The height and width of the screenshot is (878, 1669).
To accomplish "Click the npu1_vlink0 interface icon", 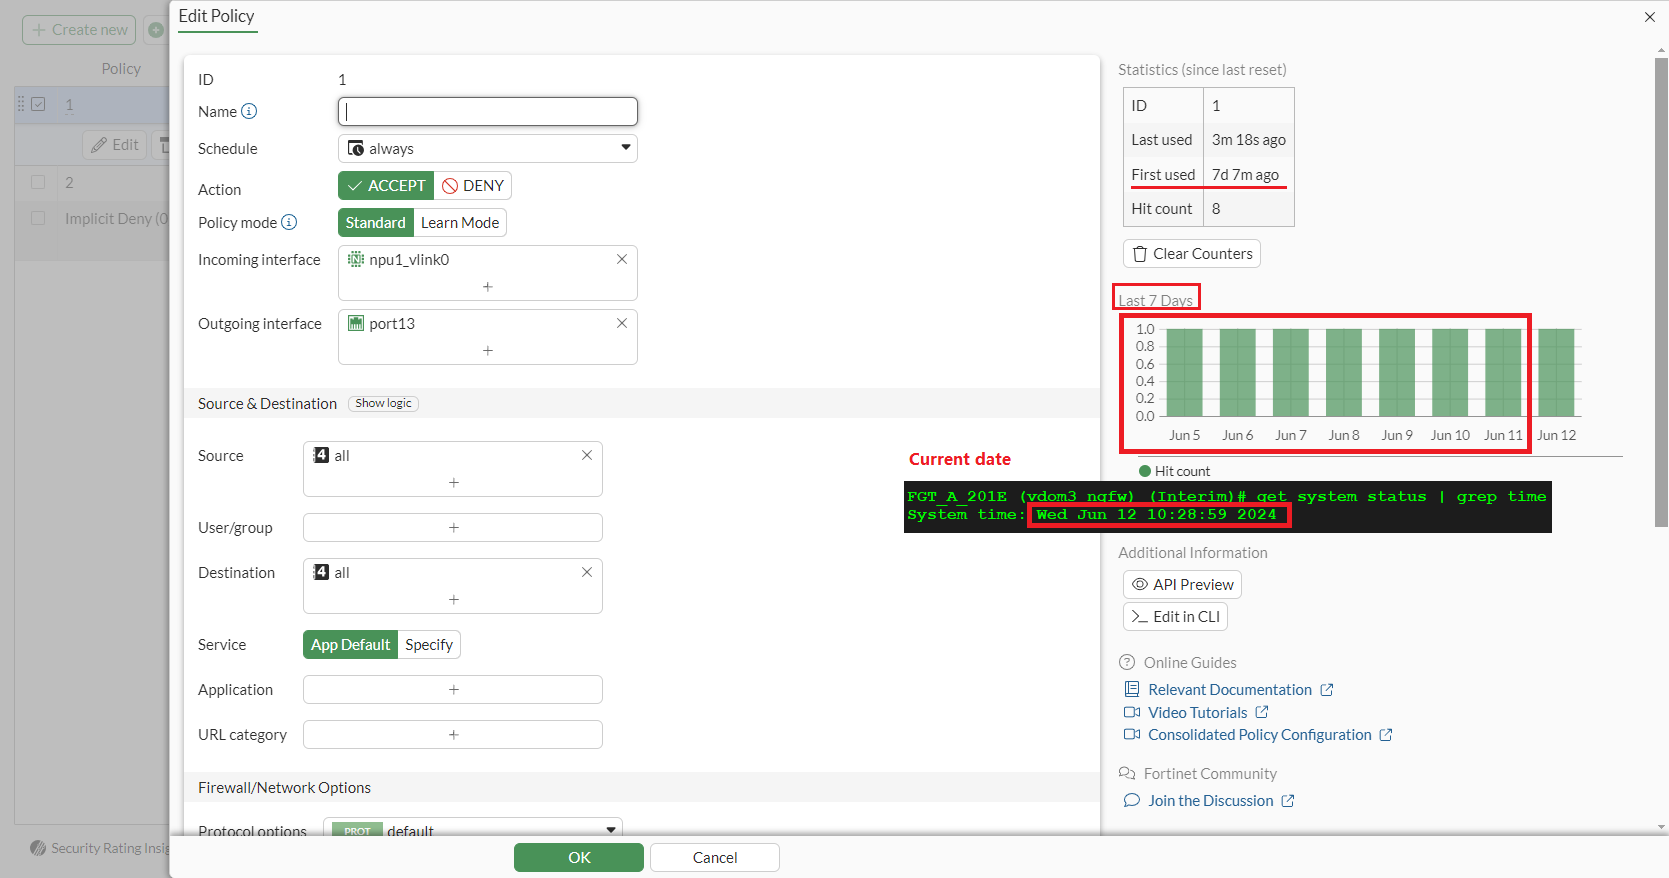I will coord(355,259).
